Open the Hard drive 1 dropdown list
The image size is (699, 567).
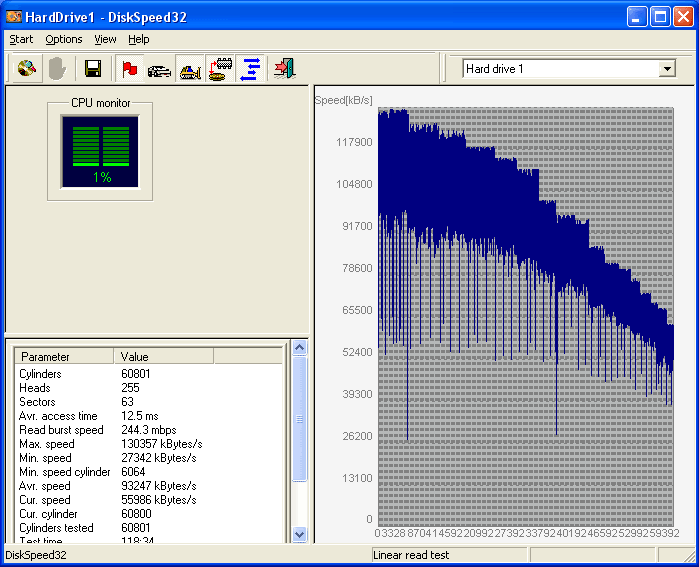[x=667, y=69]
